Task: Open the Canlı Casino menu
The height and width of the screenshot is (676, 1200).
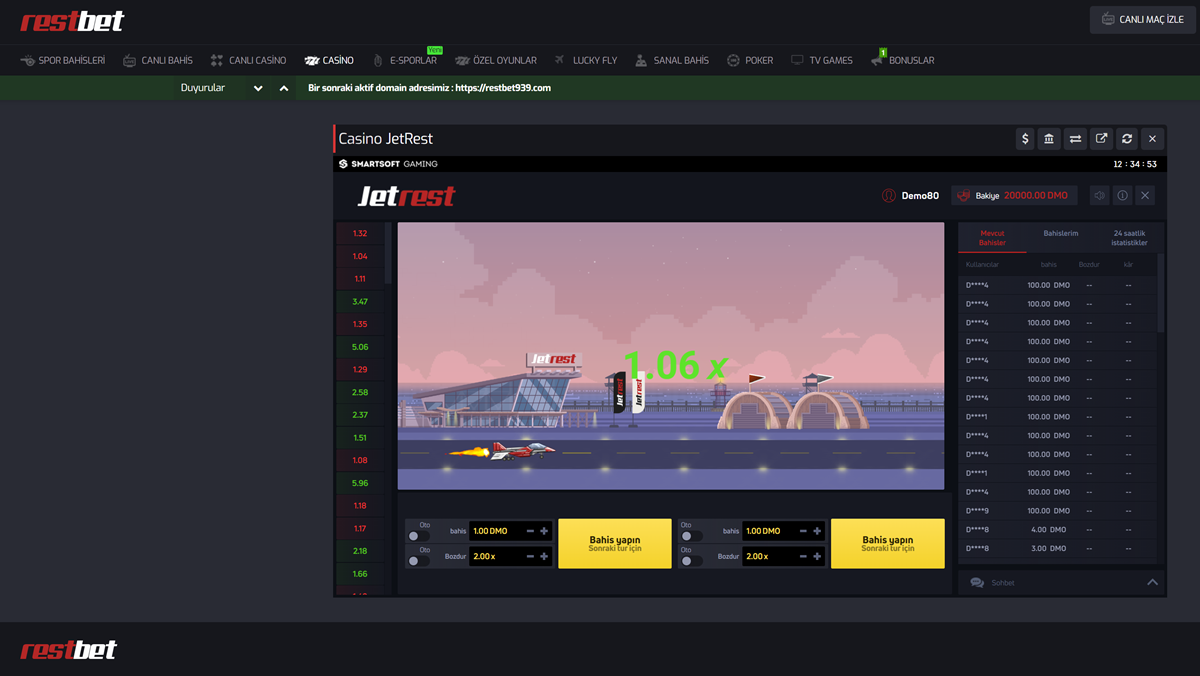Action: (x=248, y=60)
